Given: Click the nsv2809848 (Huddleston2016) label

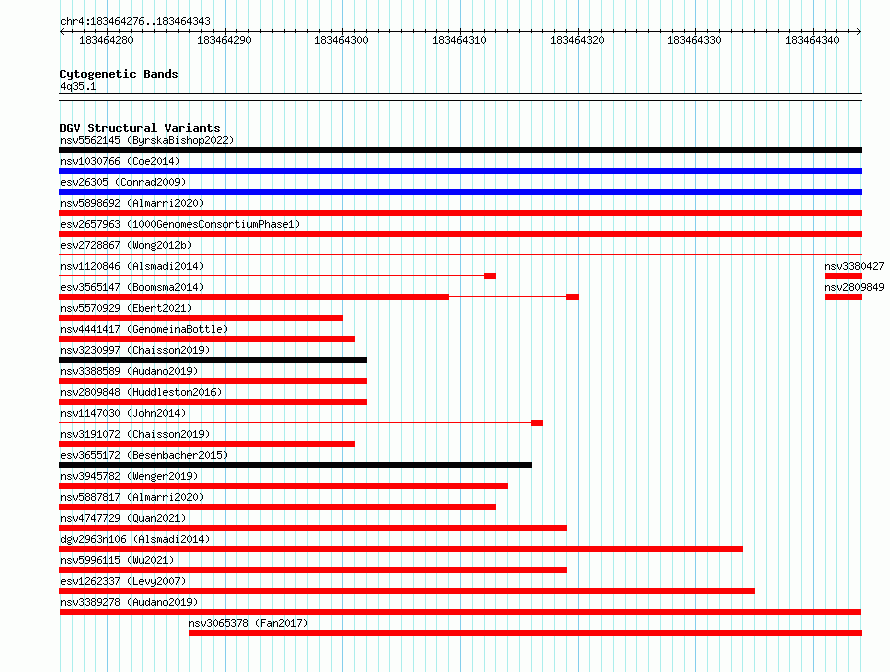Looking at the screenshot, I should (x=141, y=392).
